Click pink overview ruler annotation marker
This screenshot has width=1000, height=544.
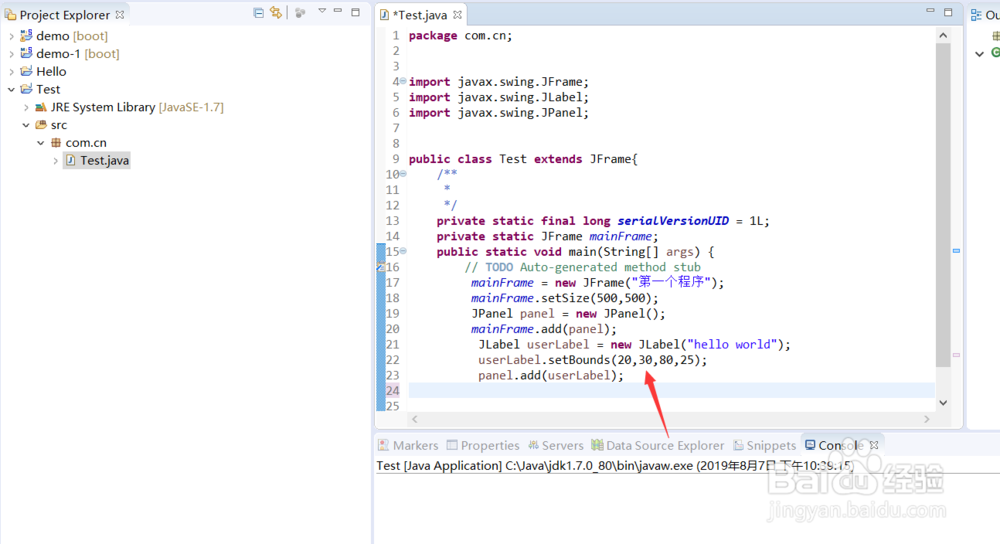pyautogui.click(x=957, y=355)
